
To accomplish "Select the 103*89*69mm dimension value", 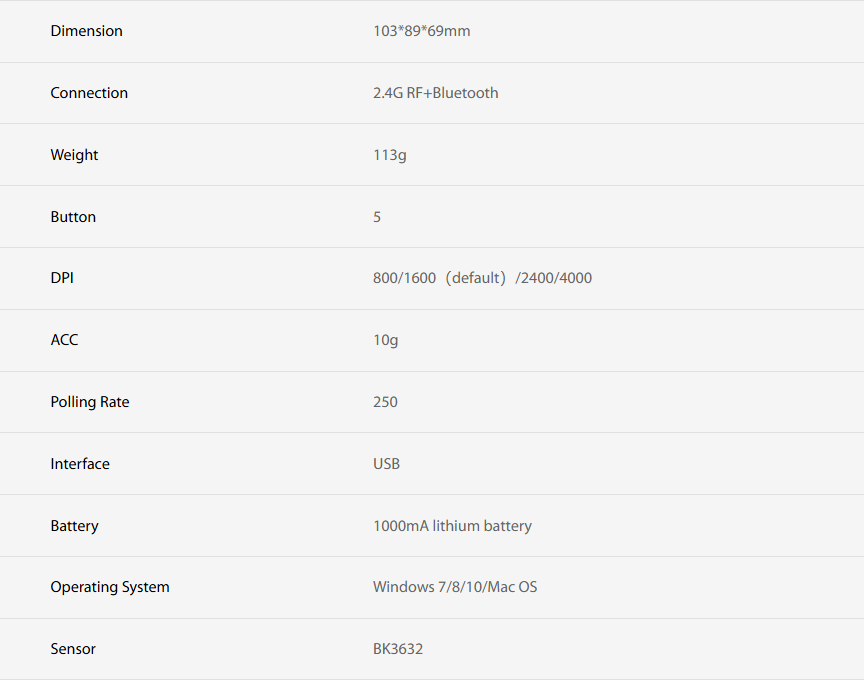I will (x=421, y=31).
